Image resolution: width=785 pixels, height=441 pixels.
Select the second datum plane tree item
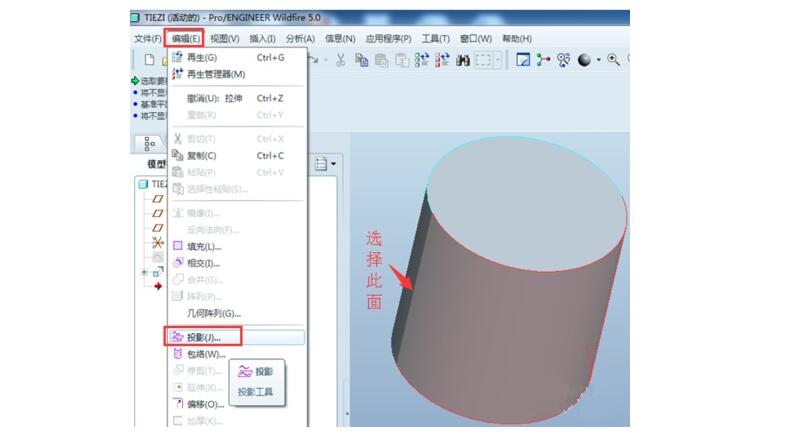pyautogui.click(x=157, y=213)
